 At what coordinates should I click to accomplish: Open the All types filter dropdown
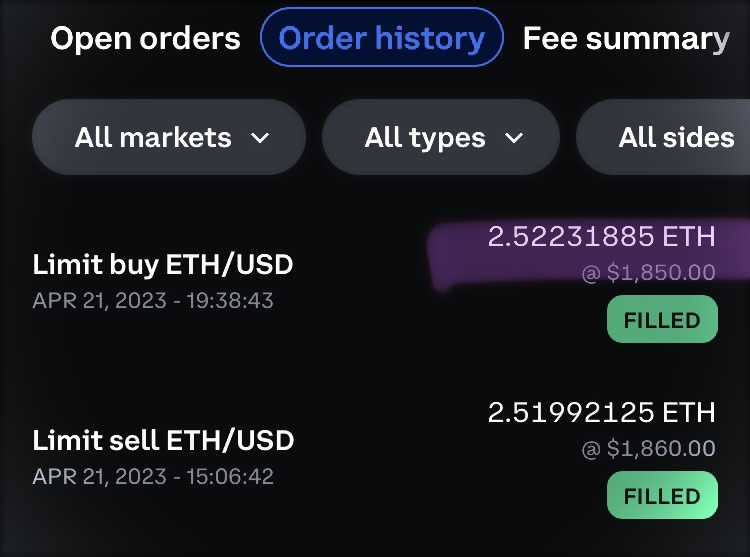pos(441,138)
